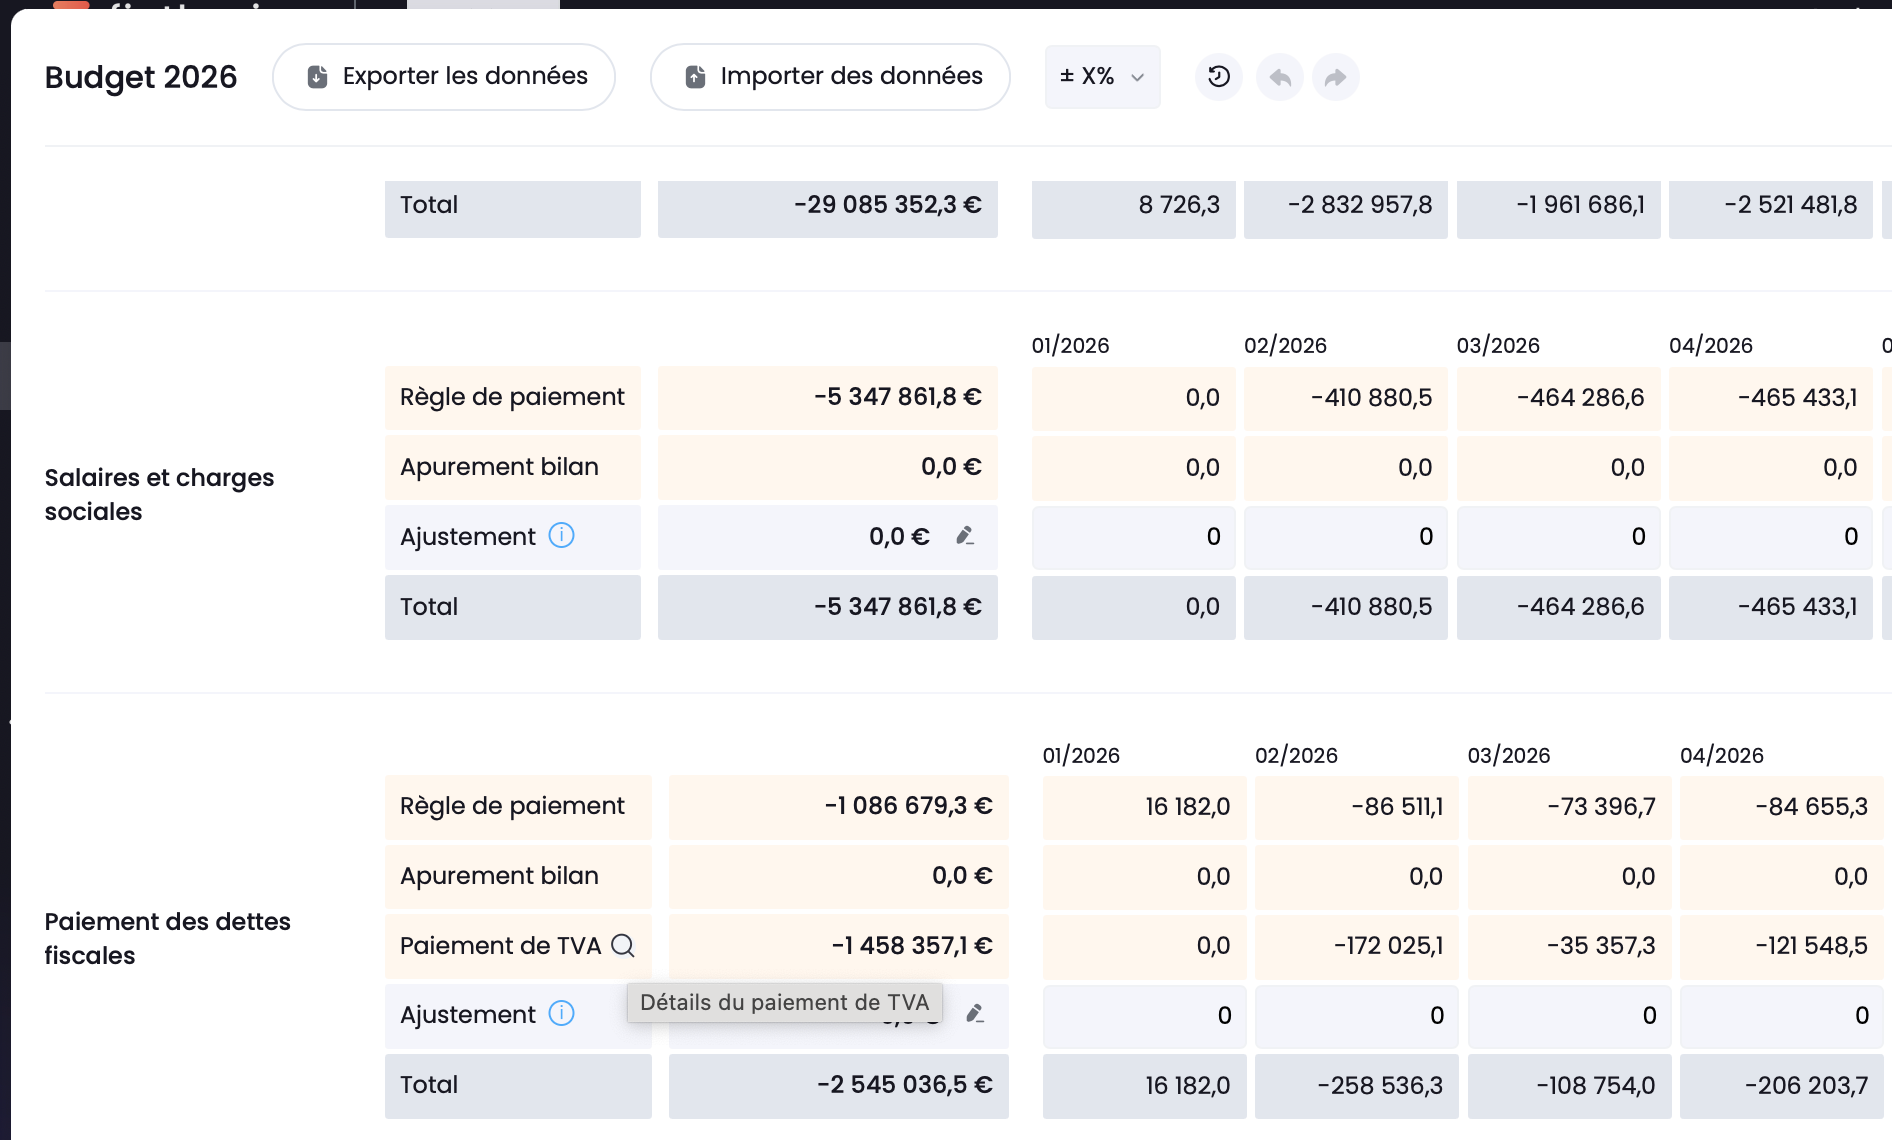The height and width of the screenshot is (1140, 1892).
Task: Click the Budget 2026 title
Action: coord(141,77)
